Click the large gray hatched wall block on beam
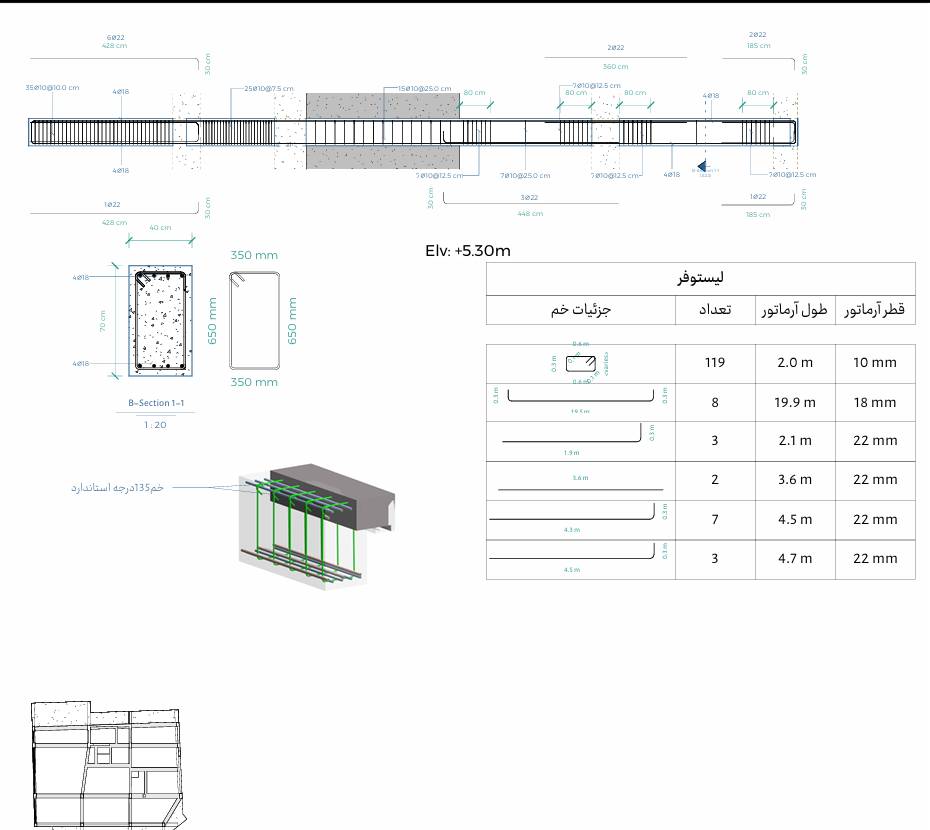The height and width of the screenshot is (830, 930). coord(382,130)
